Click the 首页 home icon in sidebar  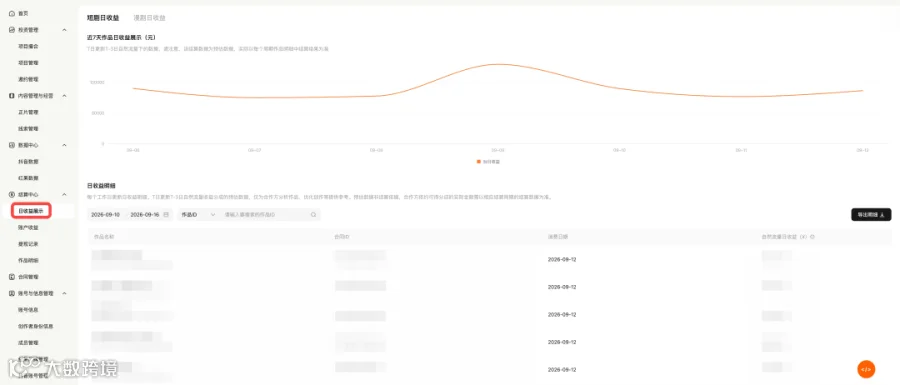[12, 13]
